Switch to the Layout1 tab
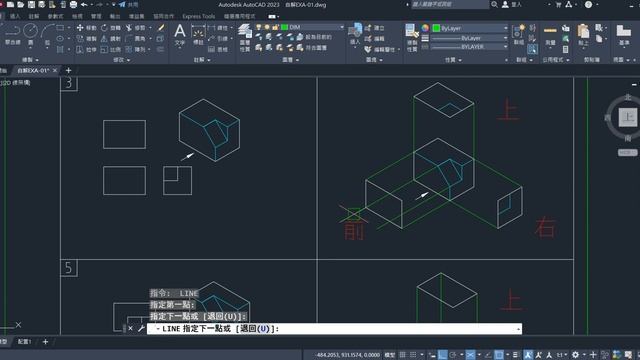 coord(24,342)
